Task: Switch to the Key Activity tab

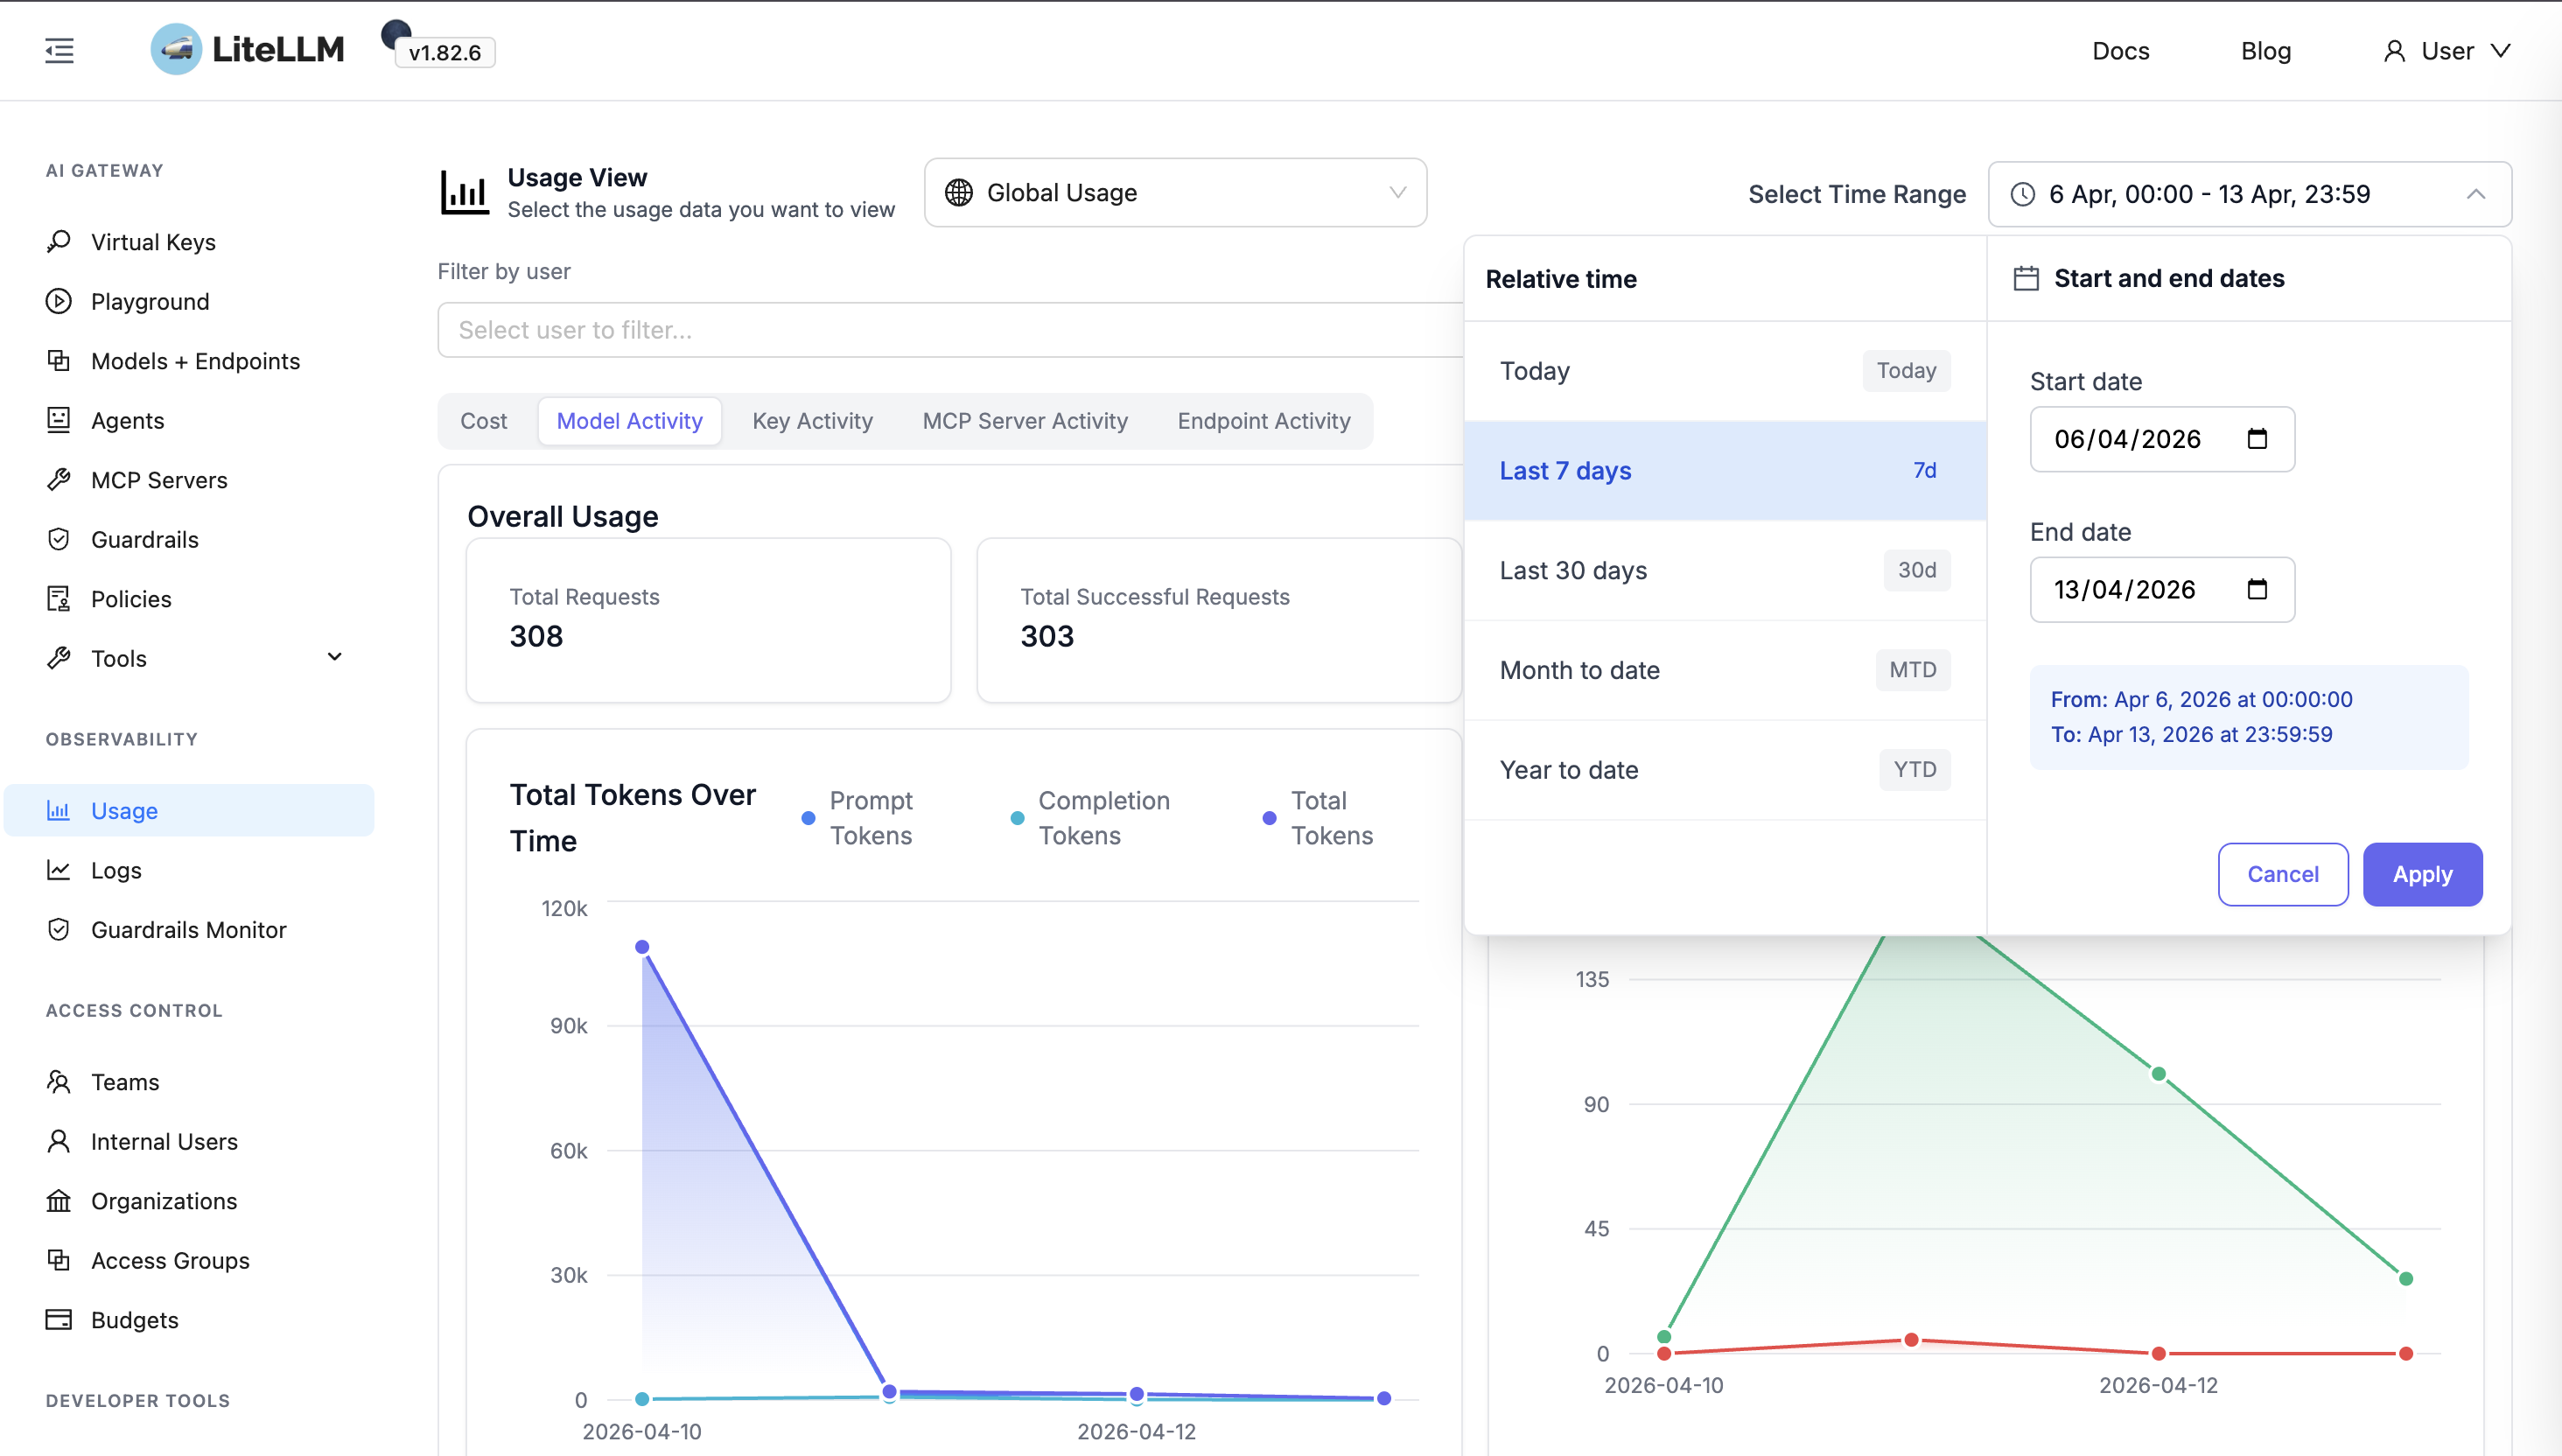Action: pos(812,421)
